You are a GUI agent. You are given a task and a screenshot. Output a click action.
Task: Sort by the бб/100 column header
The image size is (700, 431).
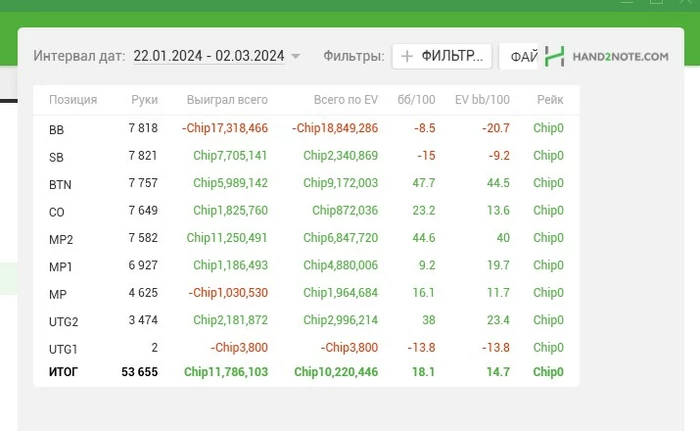click(x=416, y=100)
